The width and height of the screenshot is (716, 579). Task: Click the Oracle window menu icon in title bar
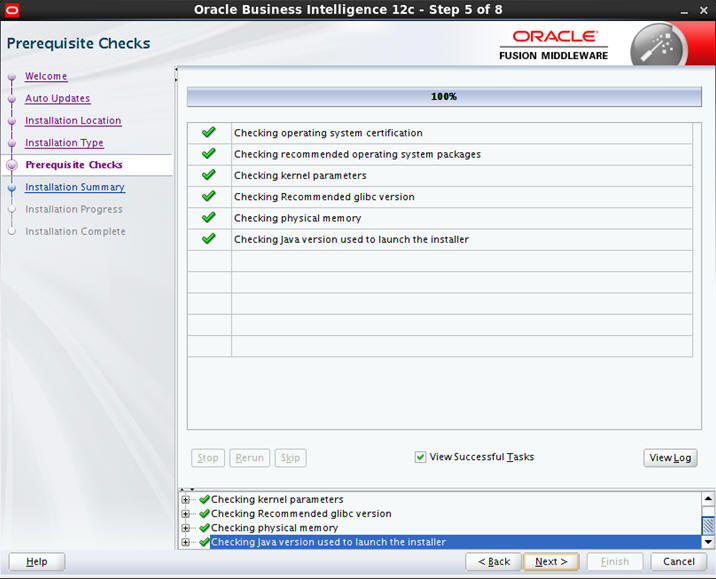point(11,10)
